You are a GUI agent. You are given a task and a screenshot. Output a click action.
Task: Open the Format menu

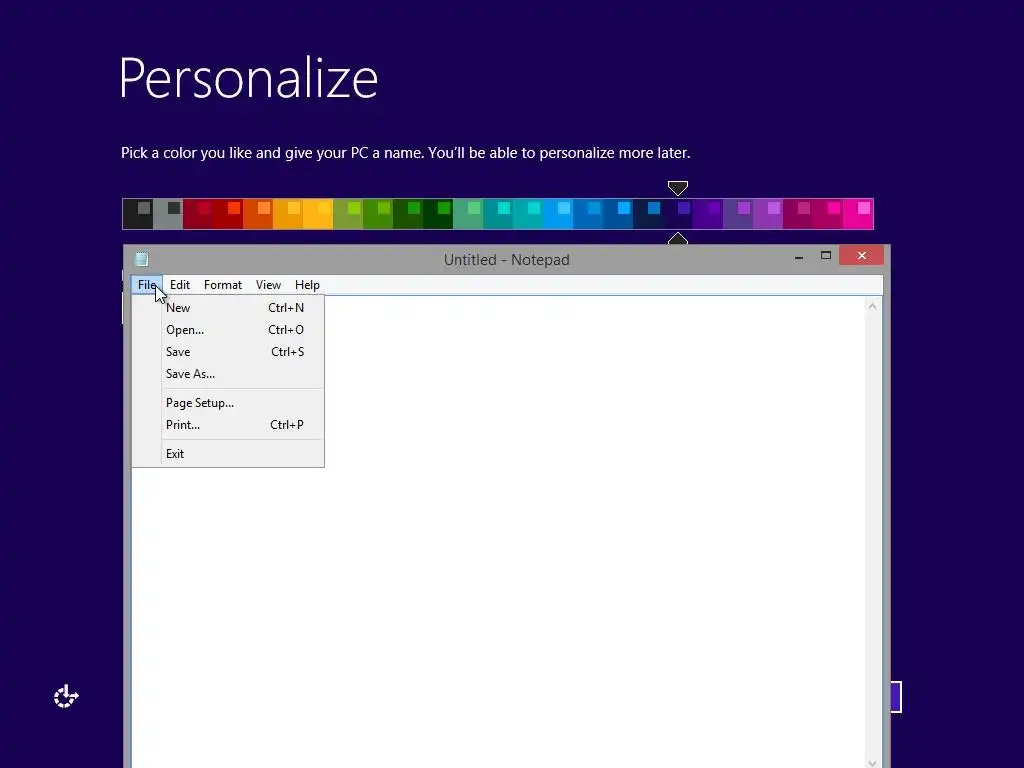[223, 285]
